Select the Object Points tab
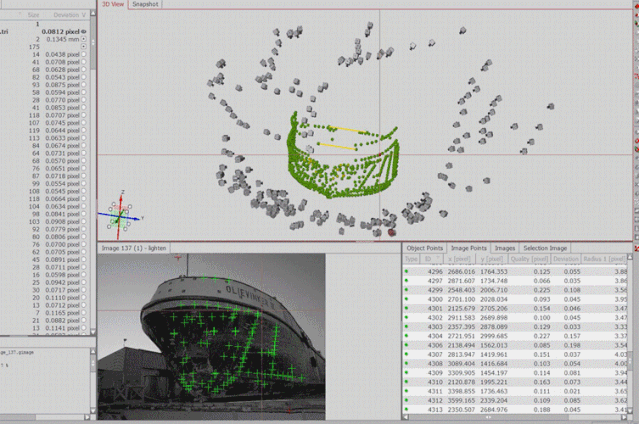Screen dimensions: 639x424 424,247
